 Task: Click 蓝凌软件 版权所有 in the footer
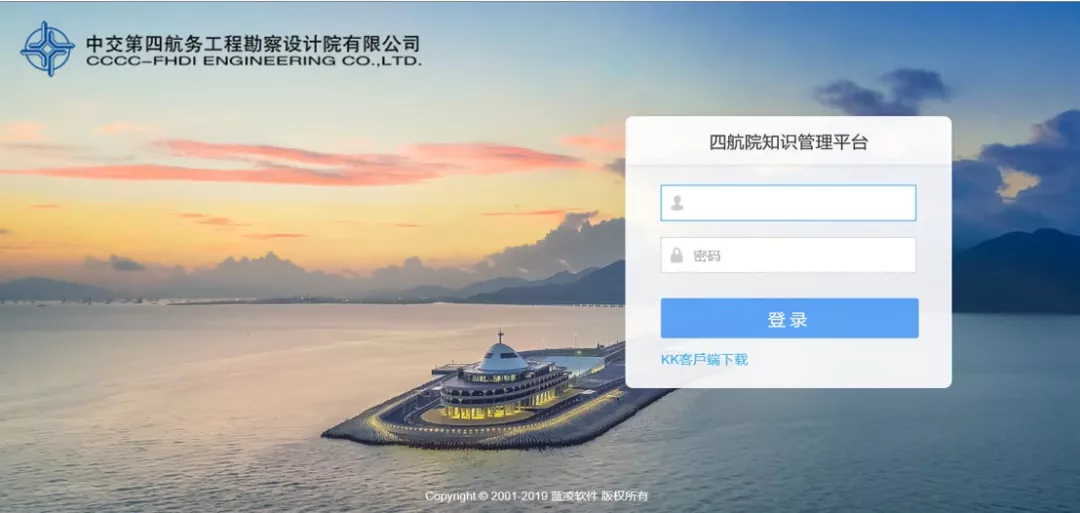pos(599,496)
